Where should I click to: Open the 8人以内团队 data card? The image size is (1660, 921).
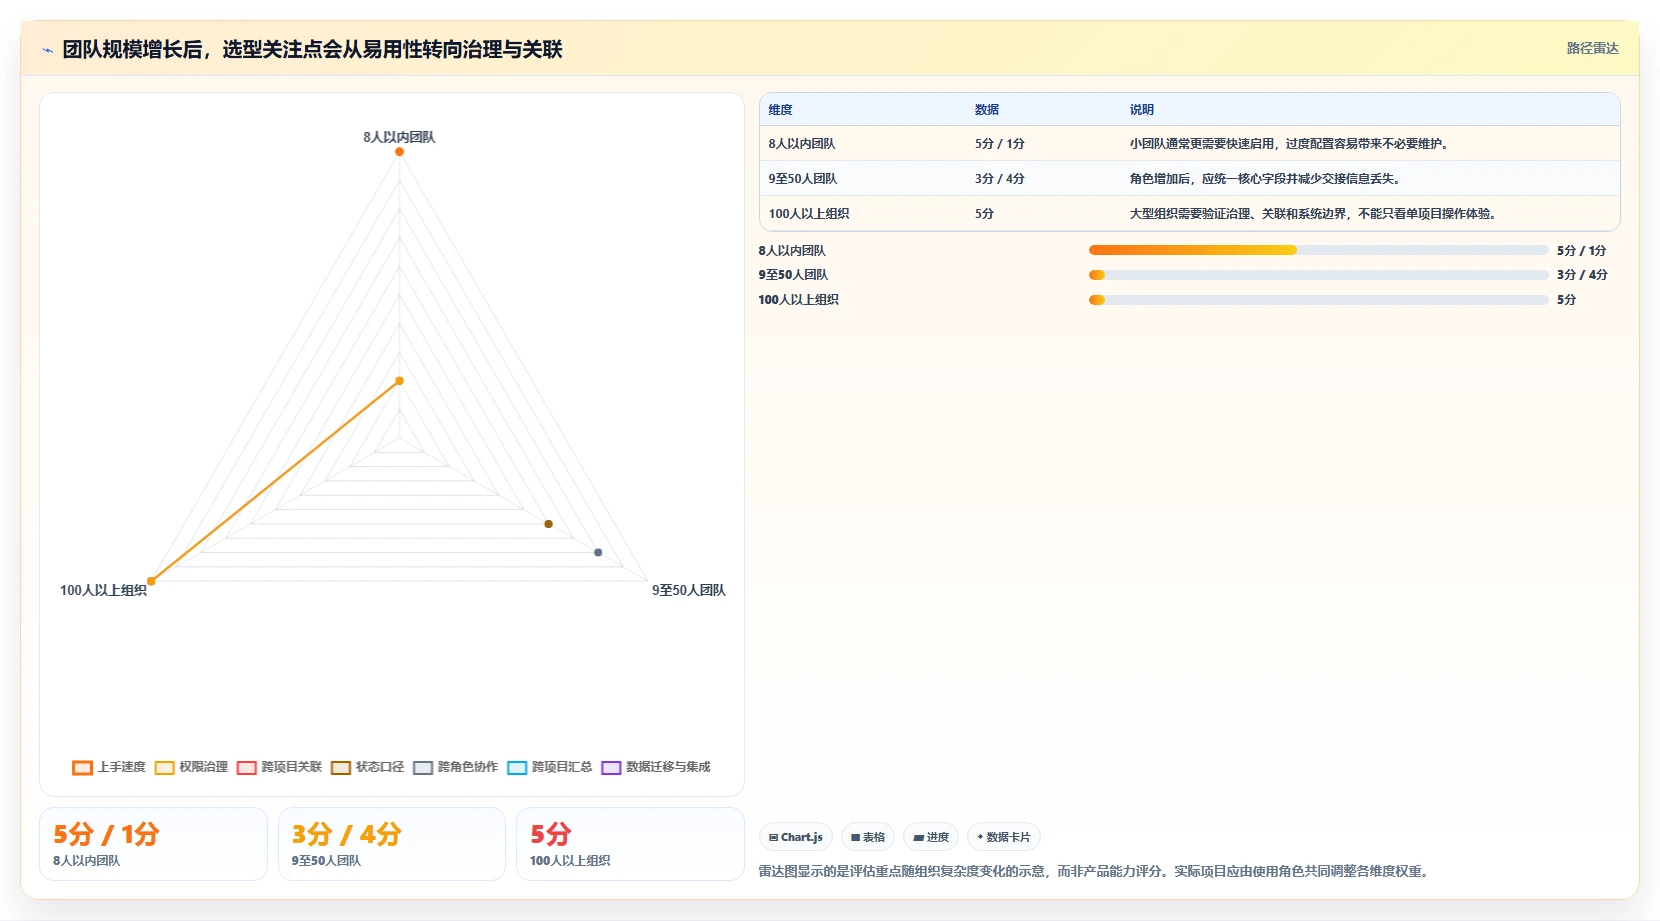click(153, 844)
